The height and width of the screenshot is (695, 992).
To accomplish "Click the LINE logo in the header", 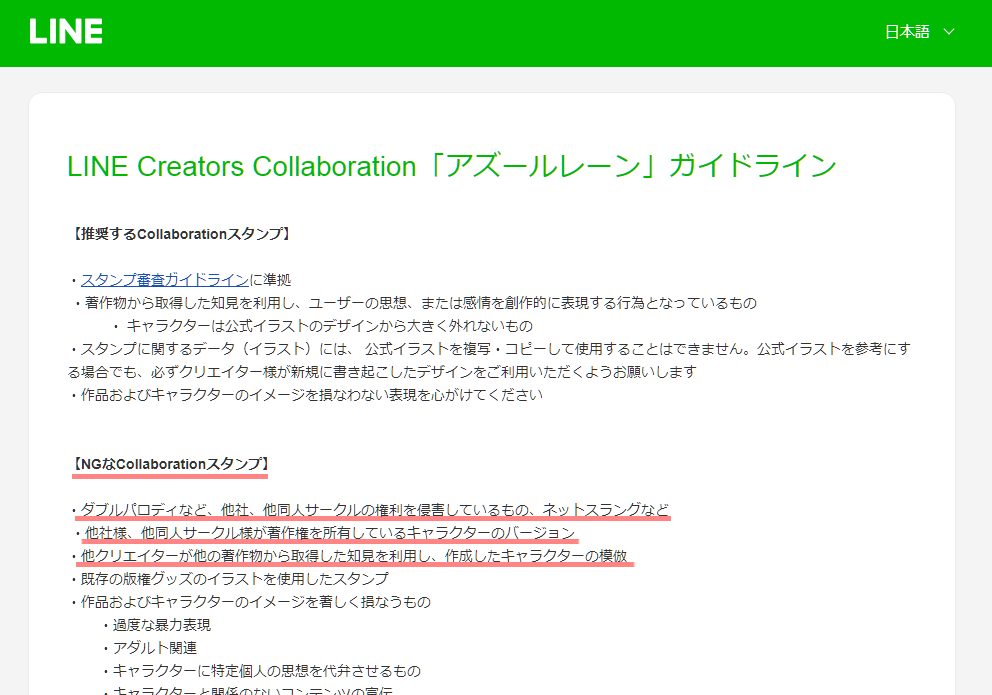I will 66,31.
